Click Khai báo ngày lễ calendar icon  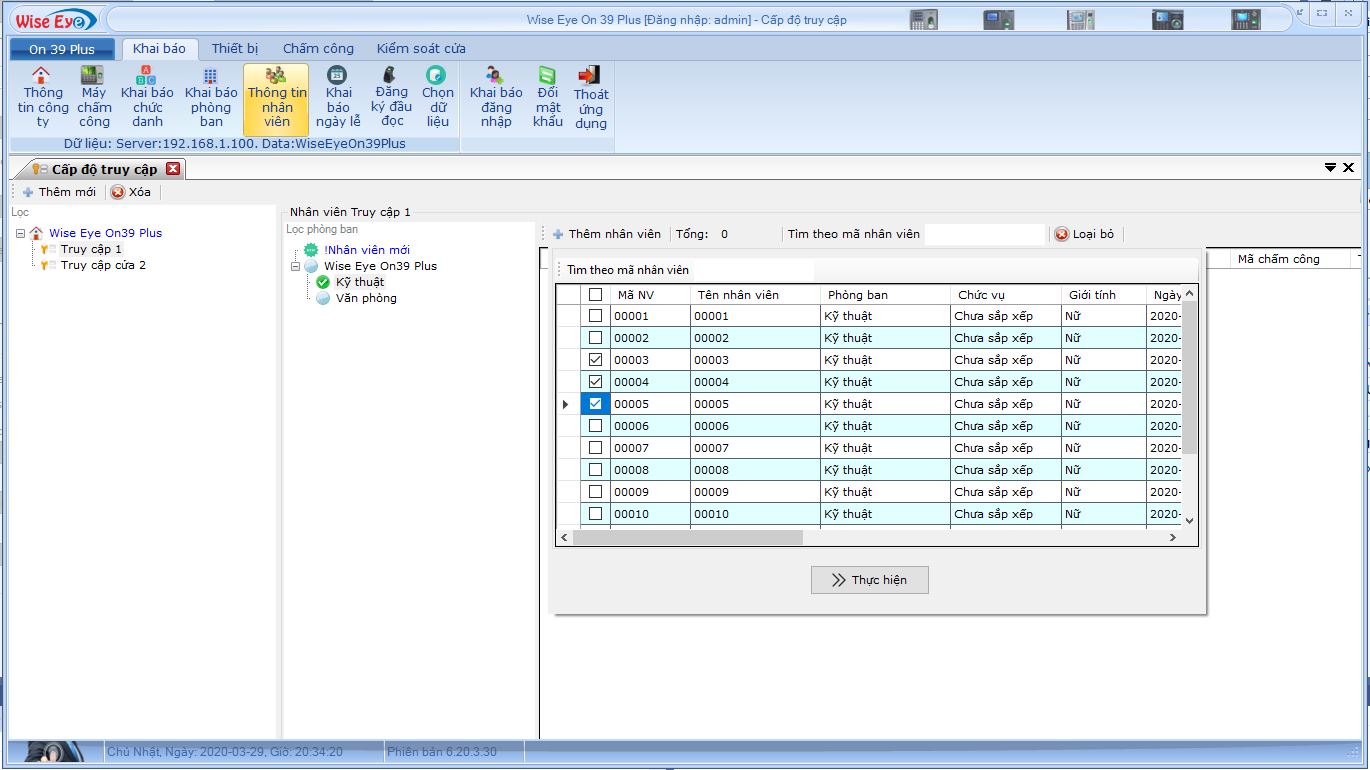[338, 75]
